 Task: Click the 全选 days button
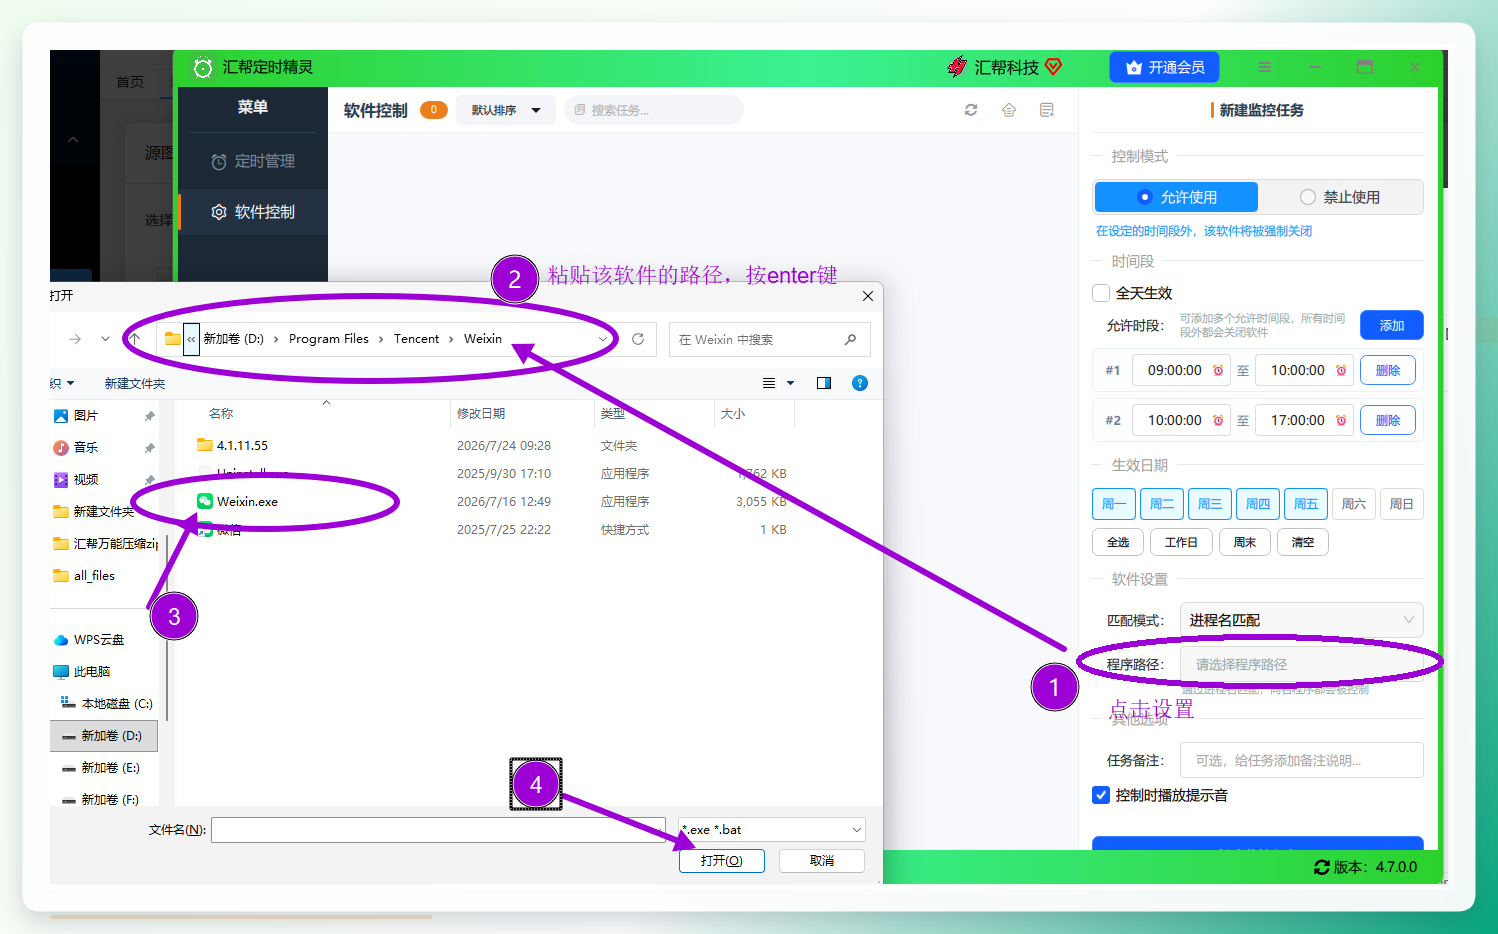(1118, 542)
